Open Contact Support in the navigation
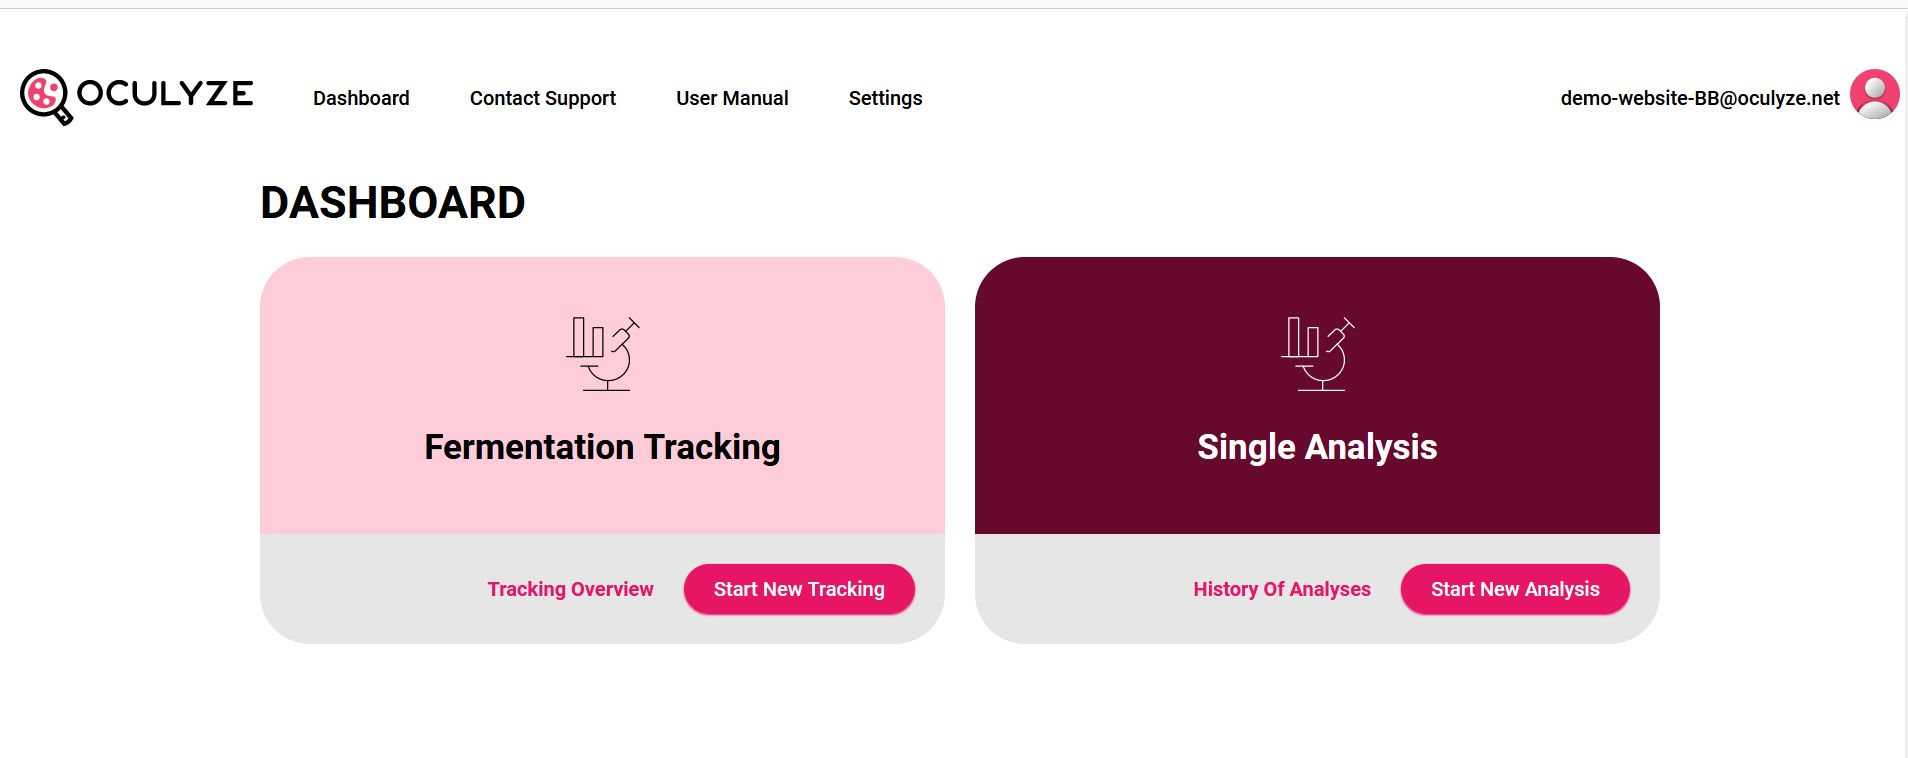 [x=543, y=98]
